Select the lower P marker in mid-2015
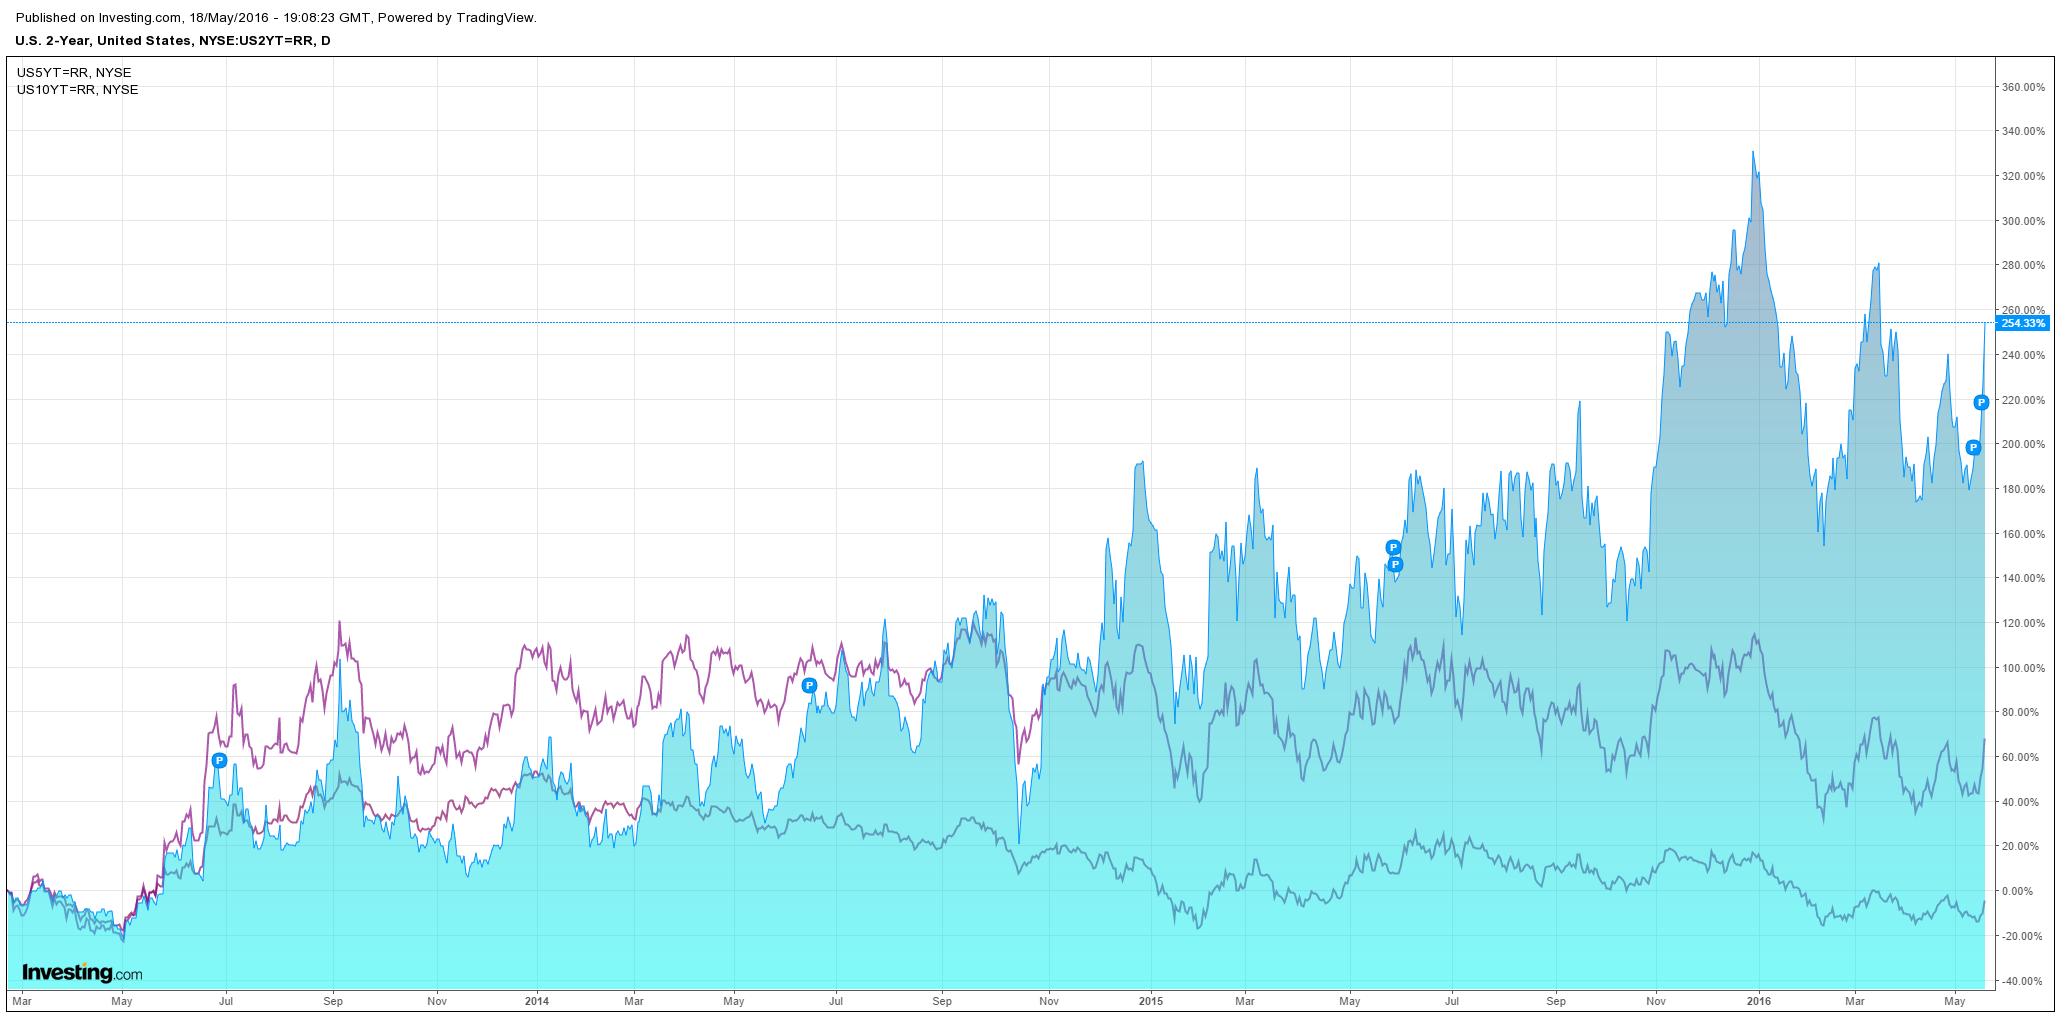The image size is (2061, 1014). (1396, 565)
